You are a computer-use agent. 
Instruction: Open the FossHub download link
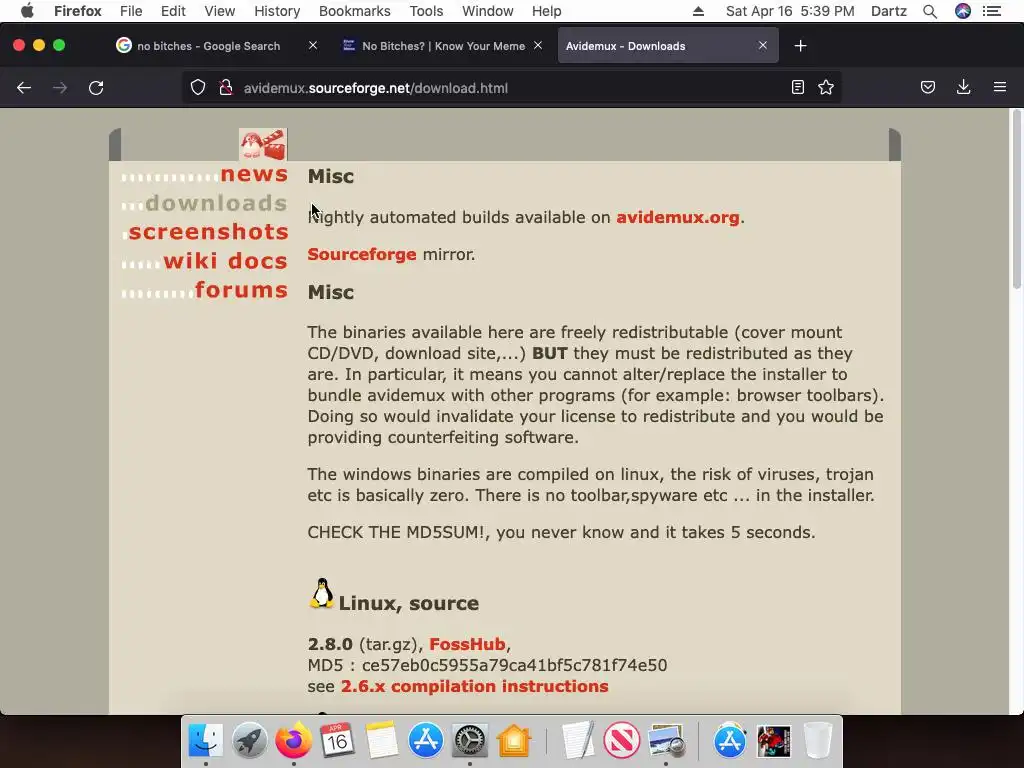pyautogui.click(x=467, y=644)
